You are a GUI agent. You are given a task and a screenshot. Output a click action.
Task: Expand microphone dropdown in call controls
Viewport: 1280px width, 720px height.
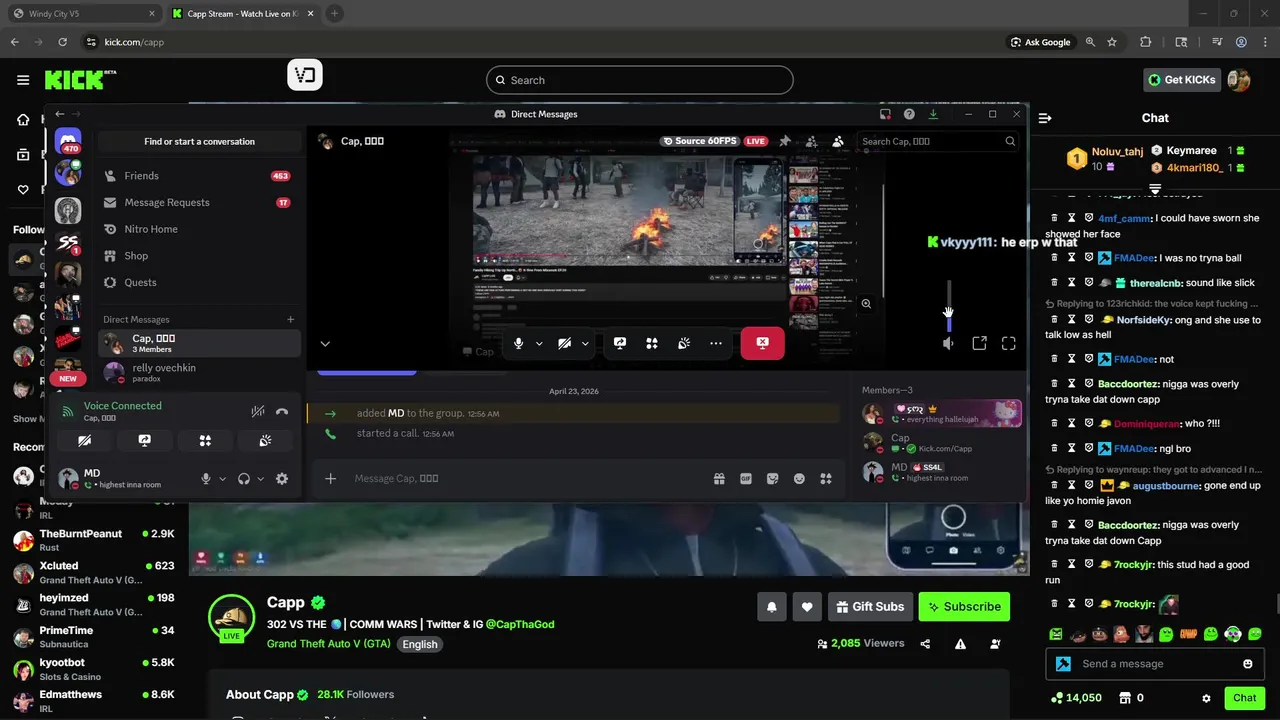tap(539, 343)
